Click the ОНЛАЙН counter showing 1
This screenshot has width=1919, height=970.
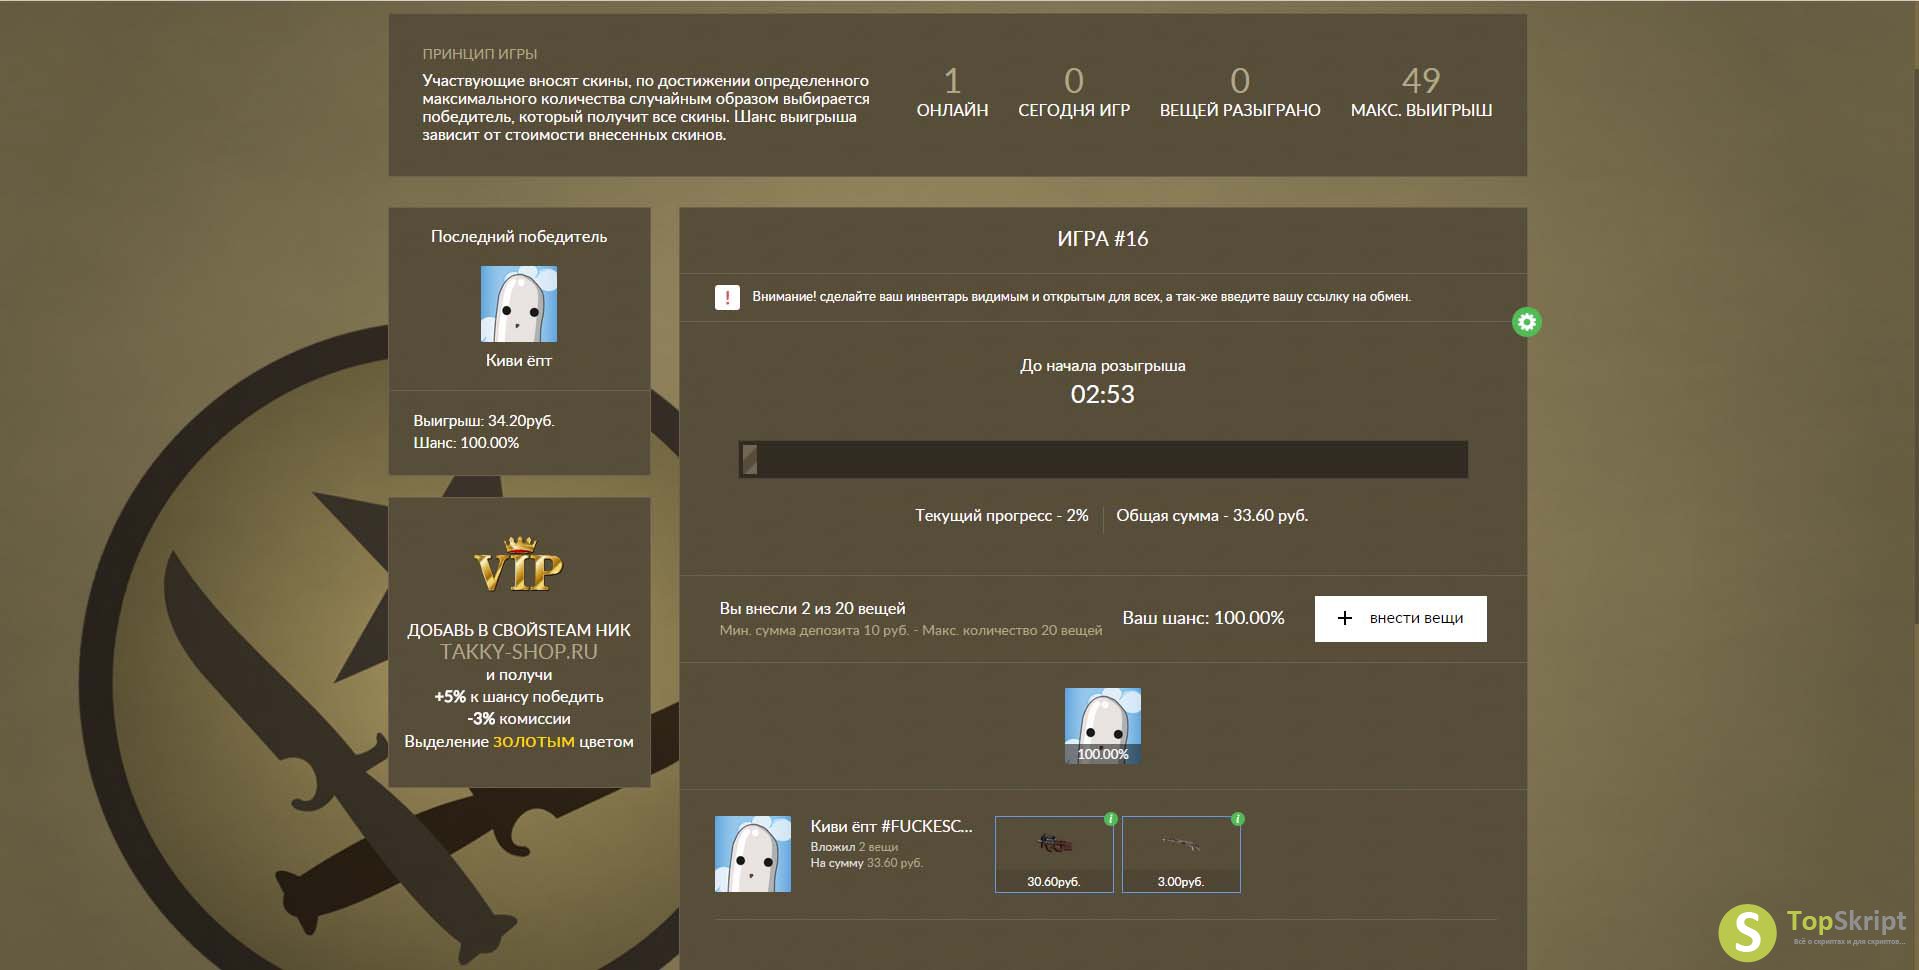click(952, 93)
